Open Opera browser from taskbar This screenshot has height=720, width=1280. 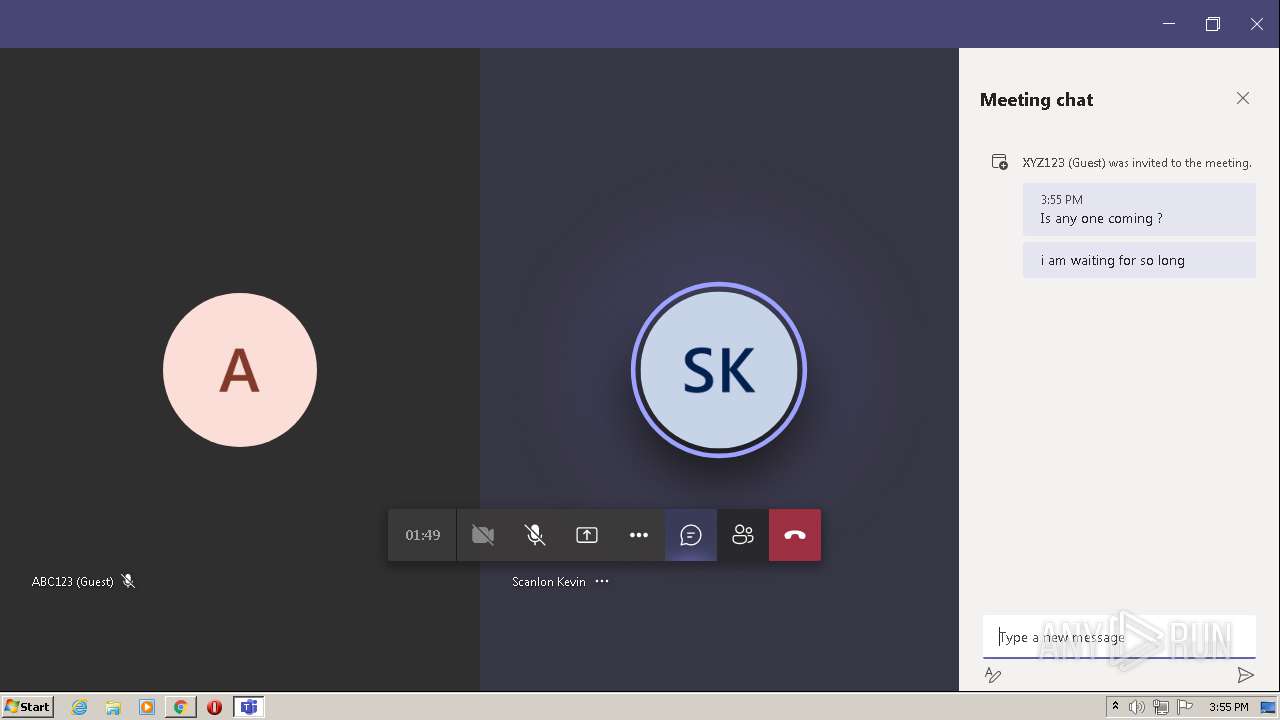click(214, 707)
